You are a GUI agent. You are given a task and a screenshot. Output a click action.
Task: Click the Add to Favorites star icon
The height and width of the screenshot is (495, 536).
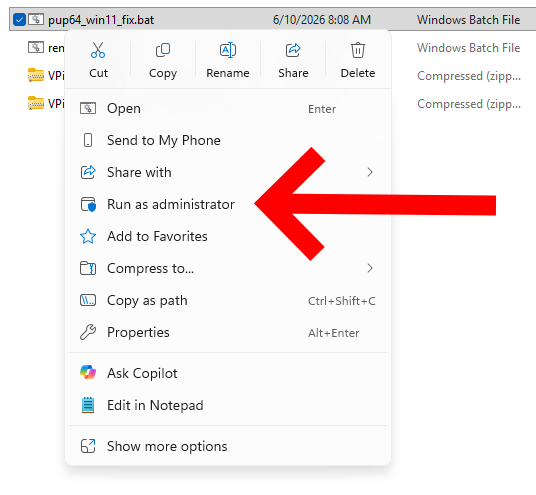tap(88, 236)
